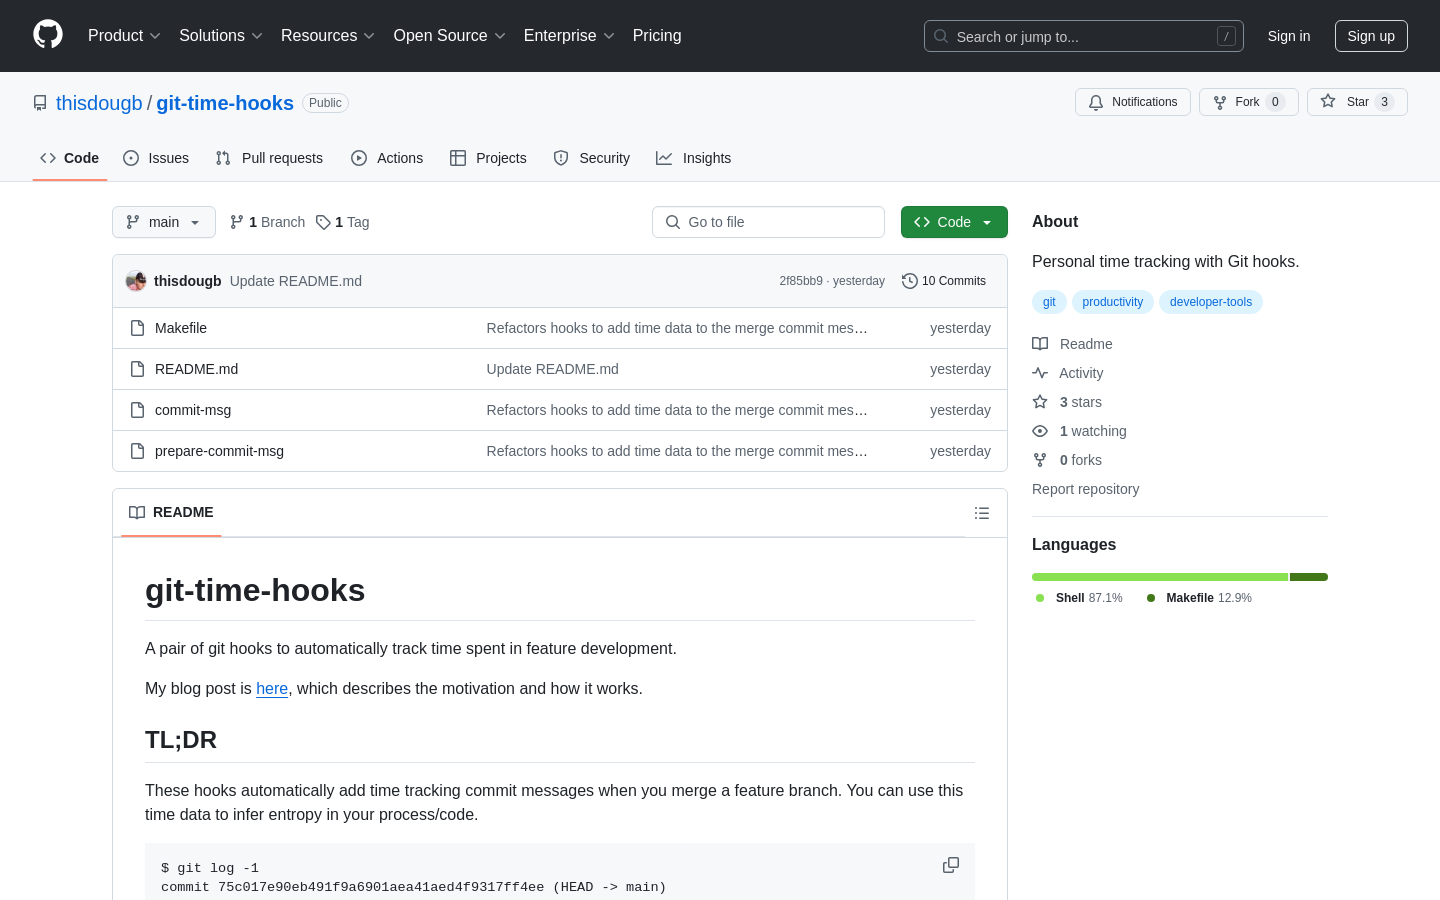1440x900 pixels.
Task: Expand the Open Source menu
Action: point(450,36)
